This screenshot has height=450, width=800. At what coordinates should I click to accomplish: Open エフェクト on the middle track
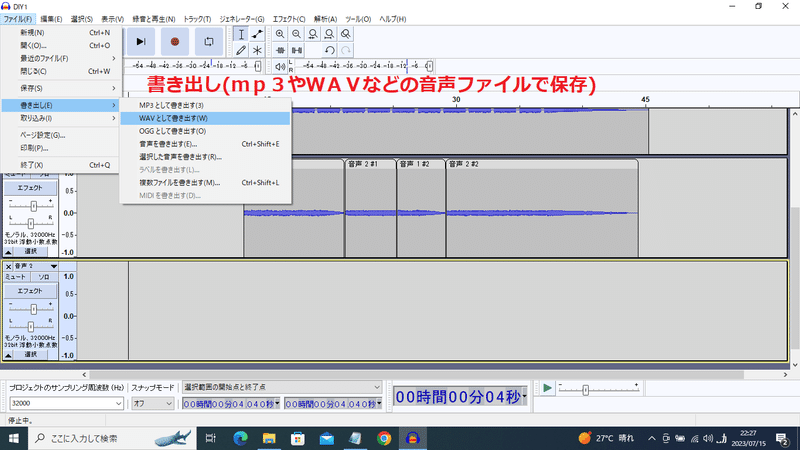[x=30, y=188]
